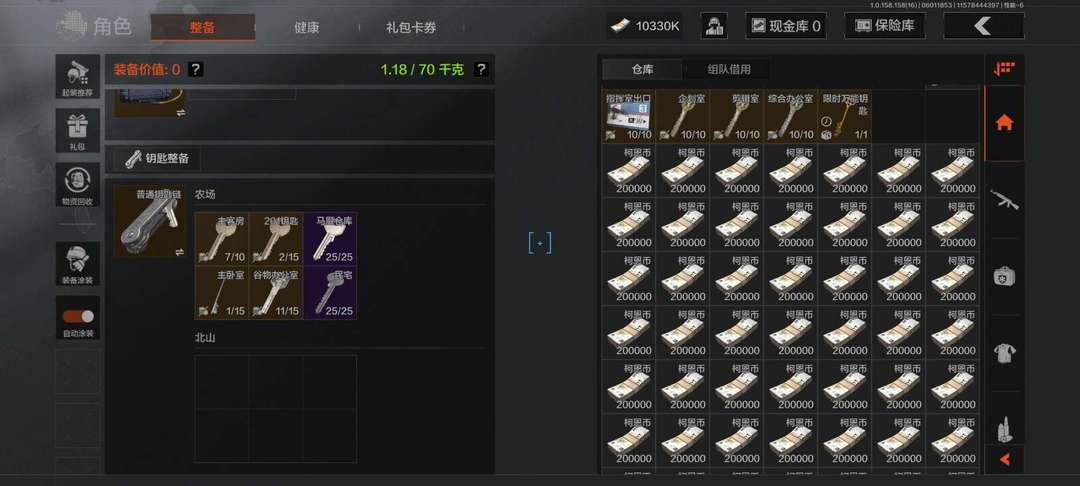Select the clothing armor category icon
The height and width of the screenshot is (486, 1080).
click(1004, 354)
